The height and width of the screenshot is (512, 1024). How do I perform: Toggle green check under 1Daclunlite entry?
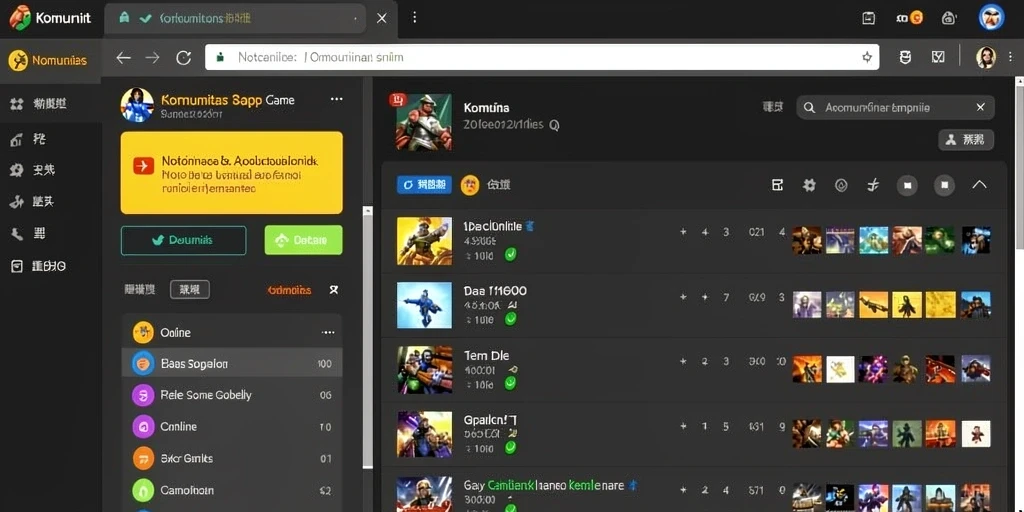coord(511,255)
